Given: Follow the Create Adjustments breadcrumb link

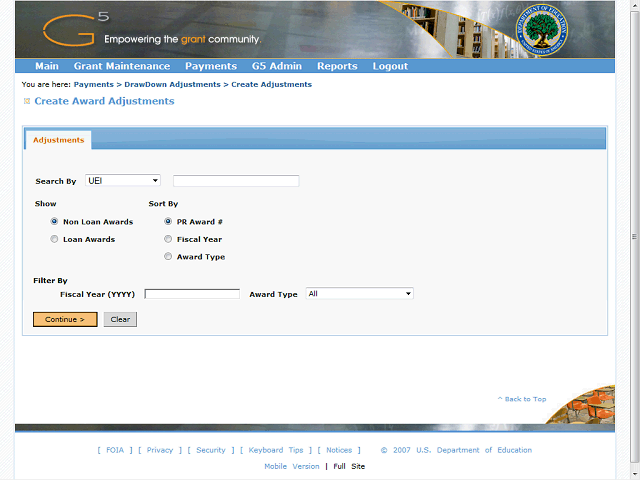Looking at the screenshot, I should click(271, 84).
